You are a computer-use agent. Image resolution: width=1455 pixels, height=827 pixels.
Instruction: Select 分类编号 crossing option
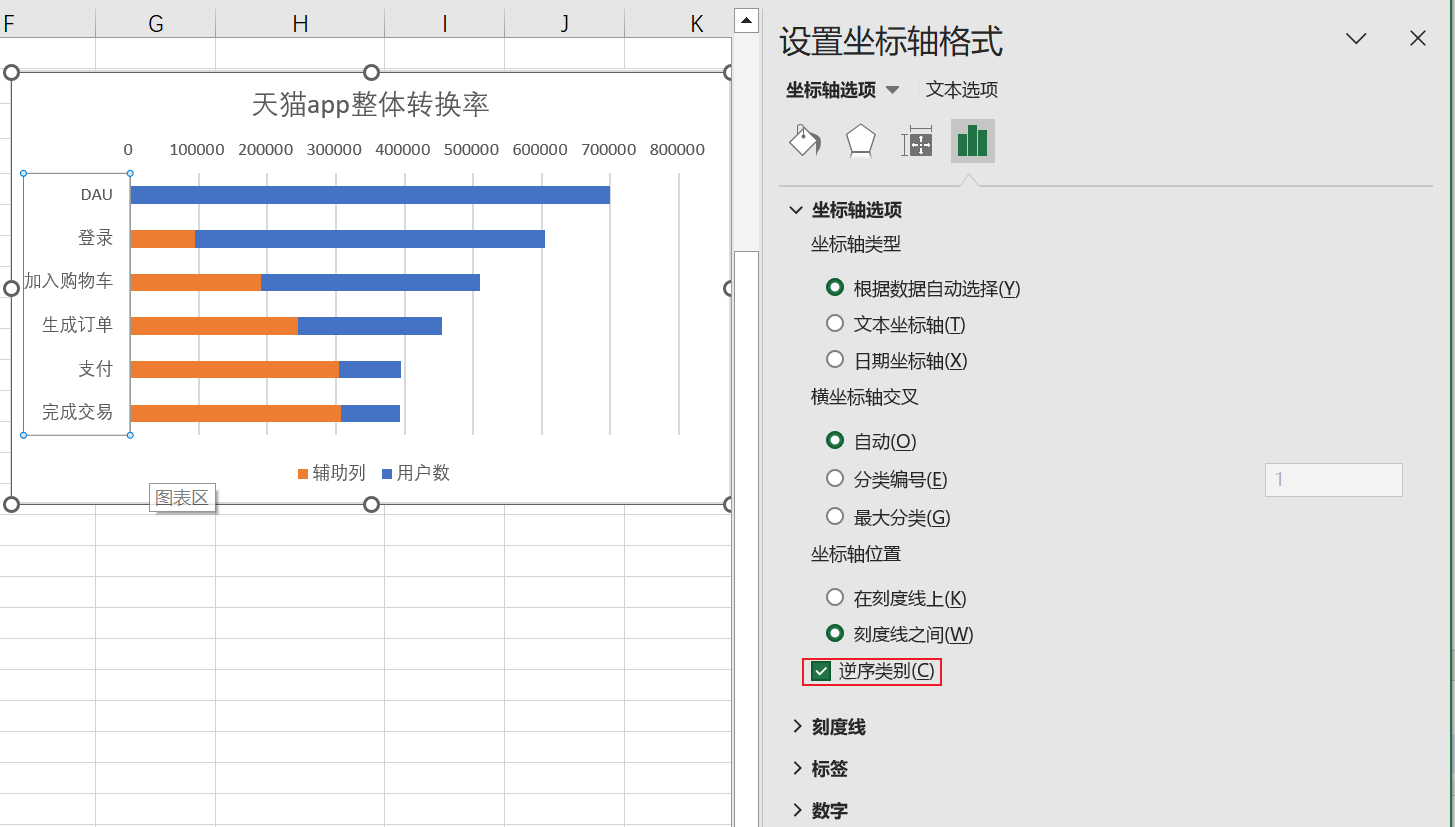(835, 479)
